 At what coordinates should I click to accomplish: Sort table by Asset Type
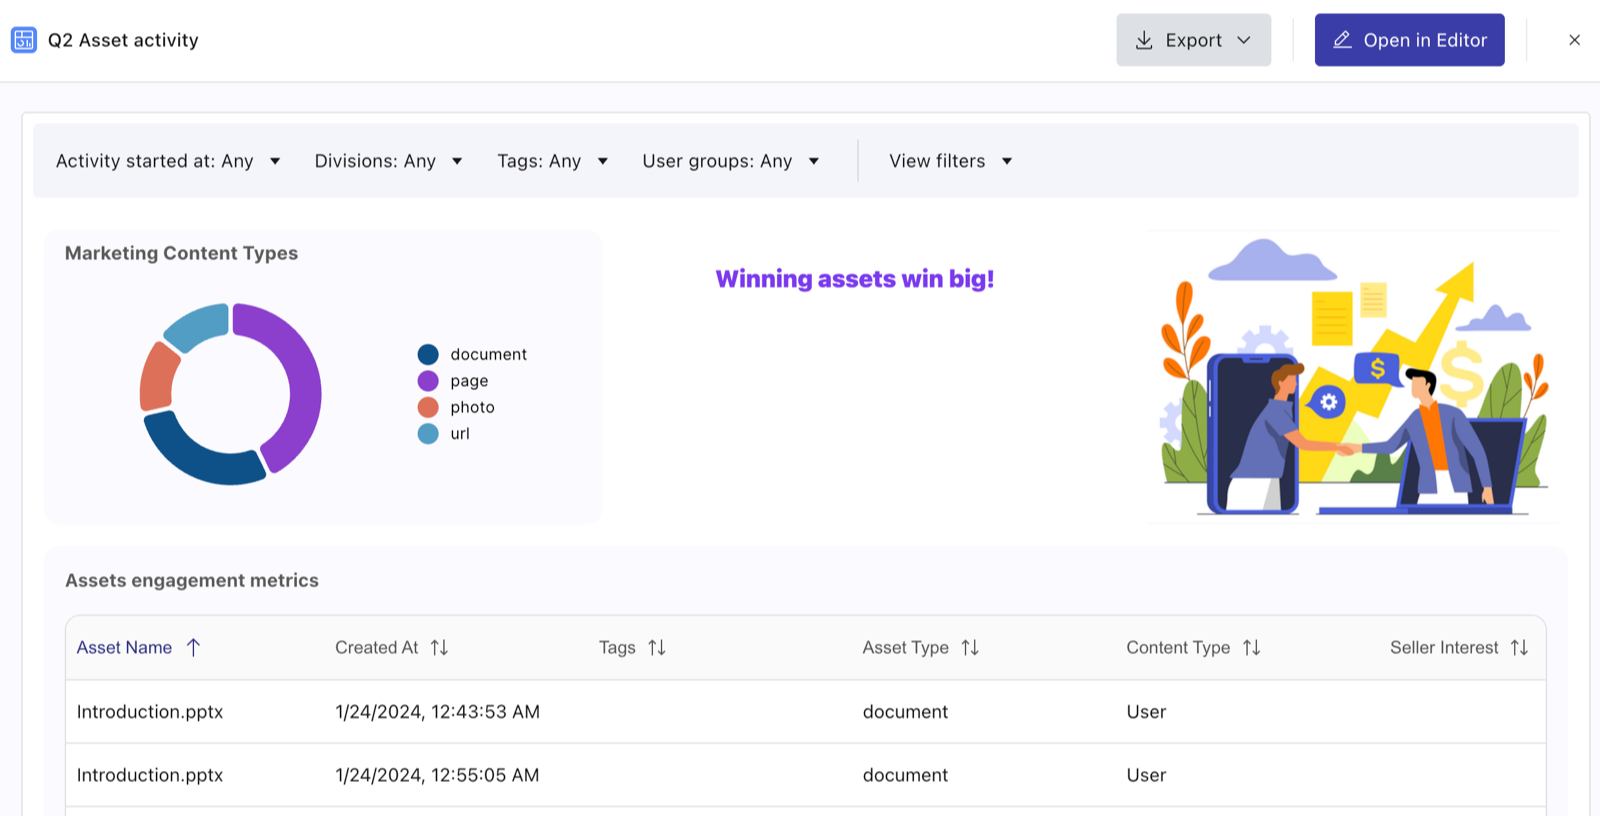(921, 647)
